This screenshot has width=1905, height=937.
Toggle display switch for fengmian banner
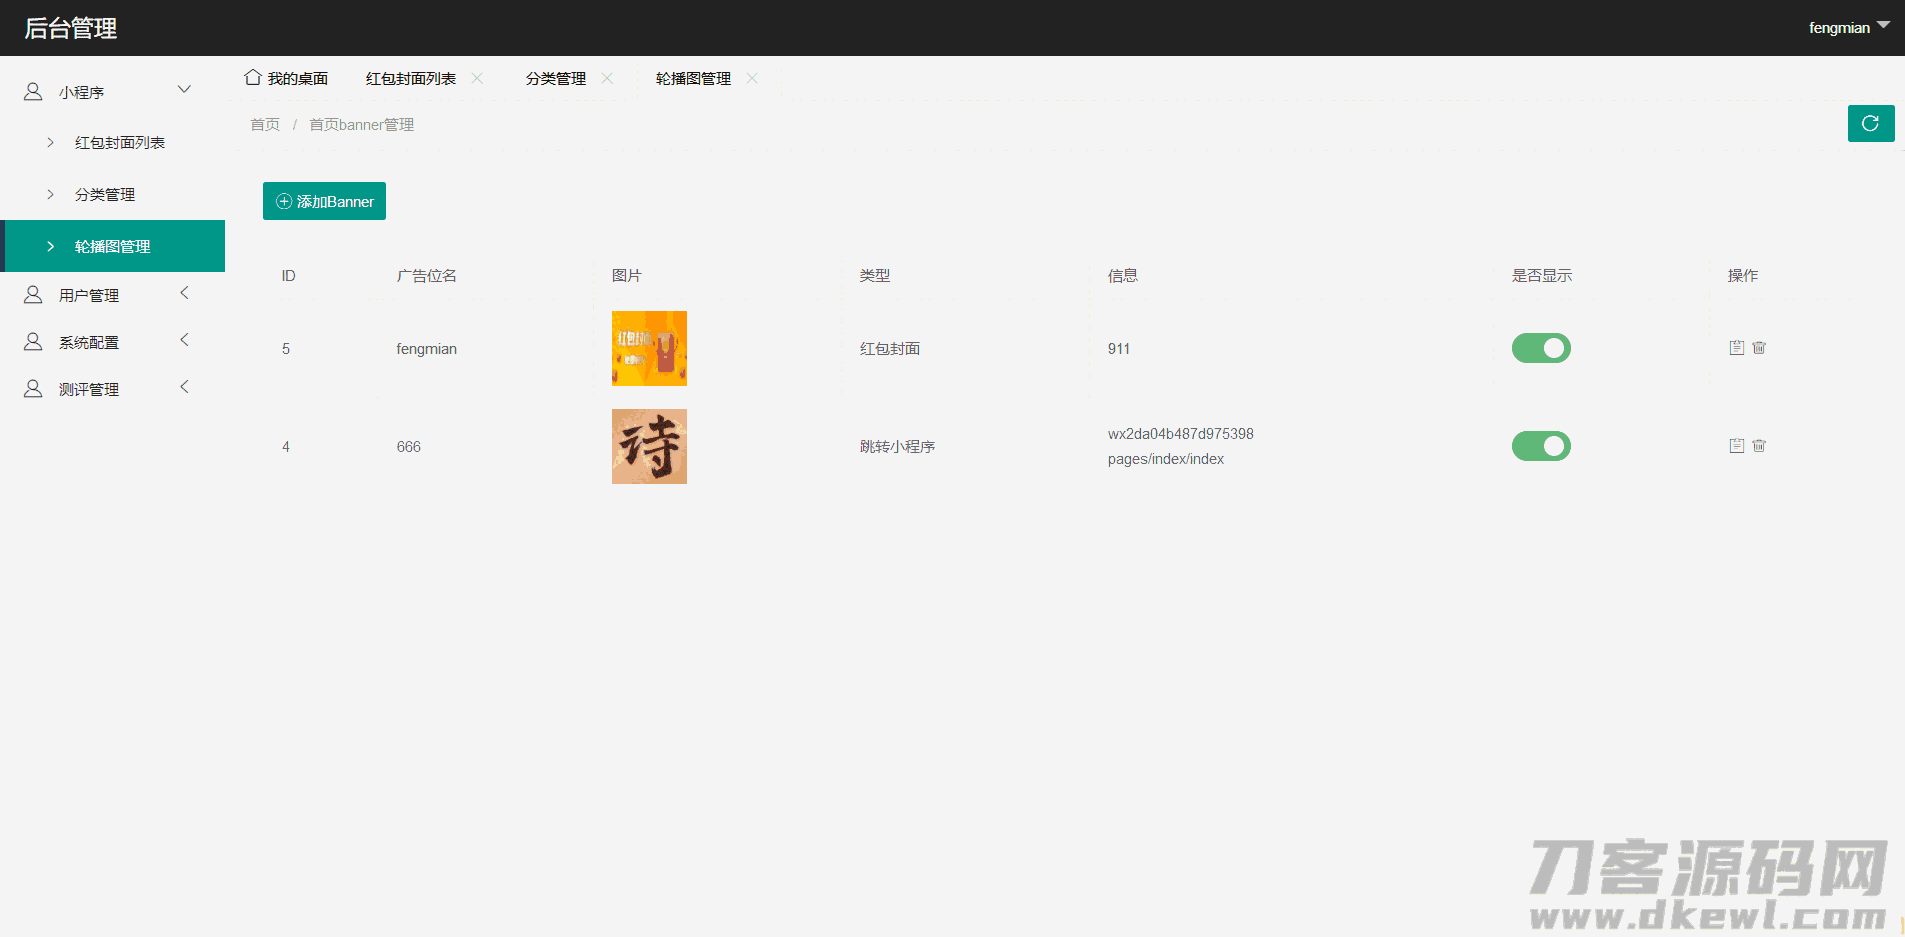(x=1540, y=348)
